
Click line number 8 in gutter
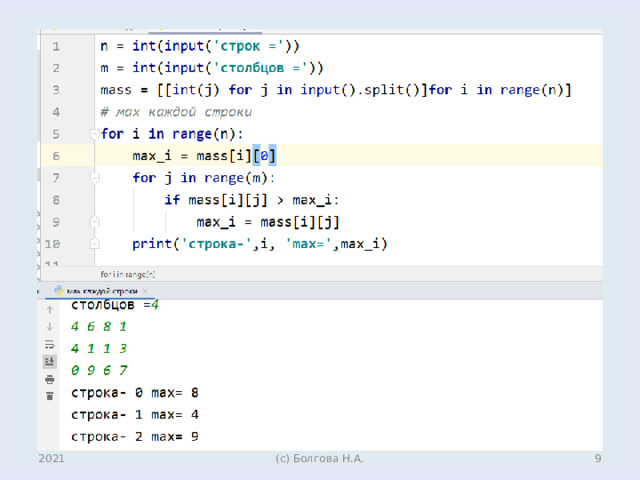point(56,200)
